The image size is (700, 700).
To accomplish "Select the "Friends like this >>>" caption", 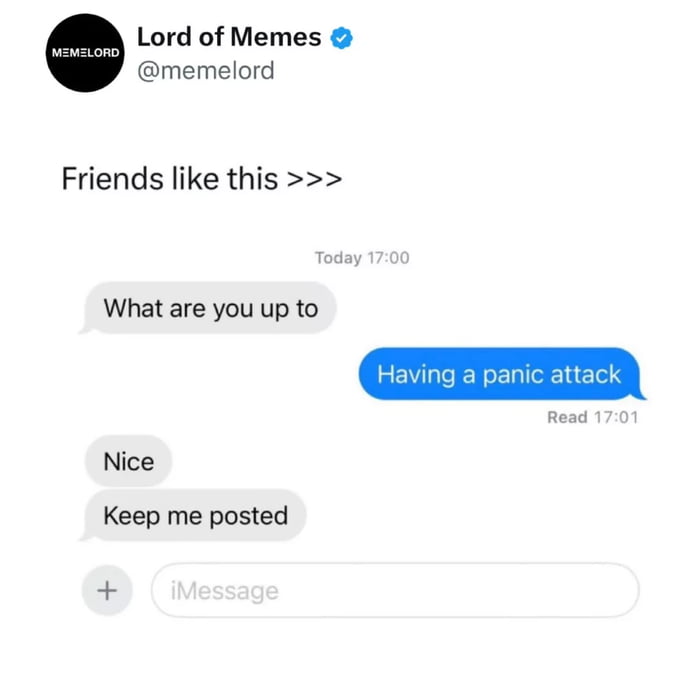I will (x=202, y=179).
